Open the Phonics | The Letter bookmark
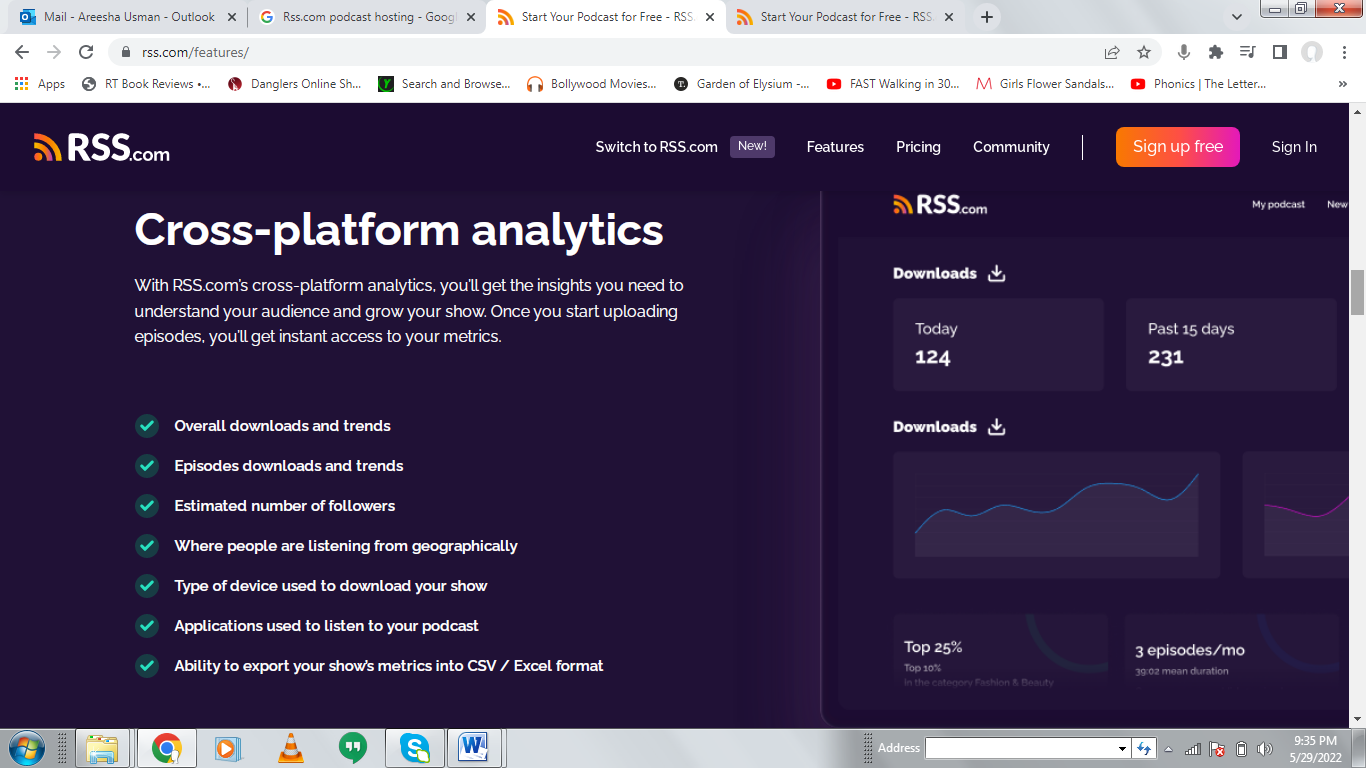The image size is (1366, 768). (1198, 84)
